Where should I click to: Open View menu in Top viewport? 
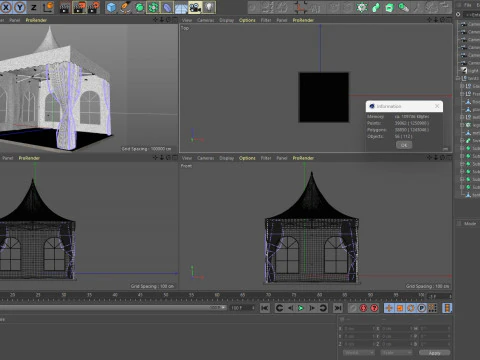[187, 20]
